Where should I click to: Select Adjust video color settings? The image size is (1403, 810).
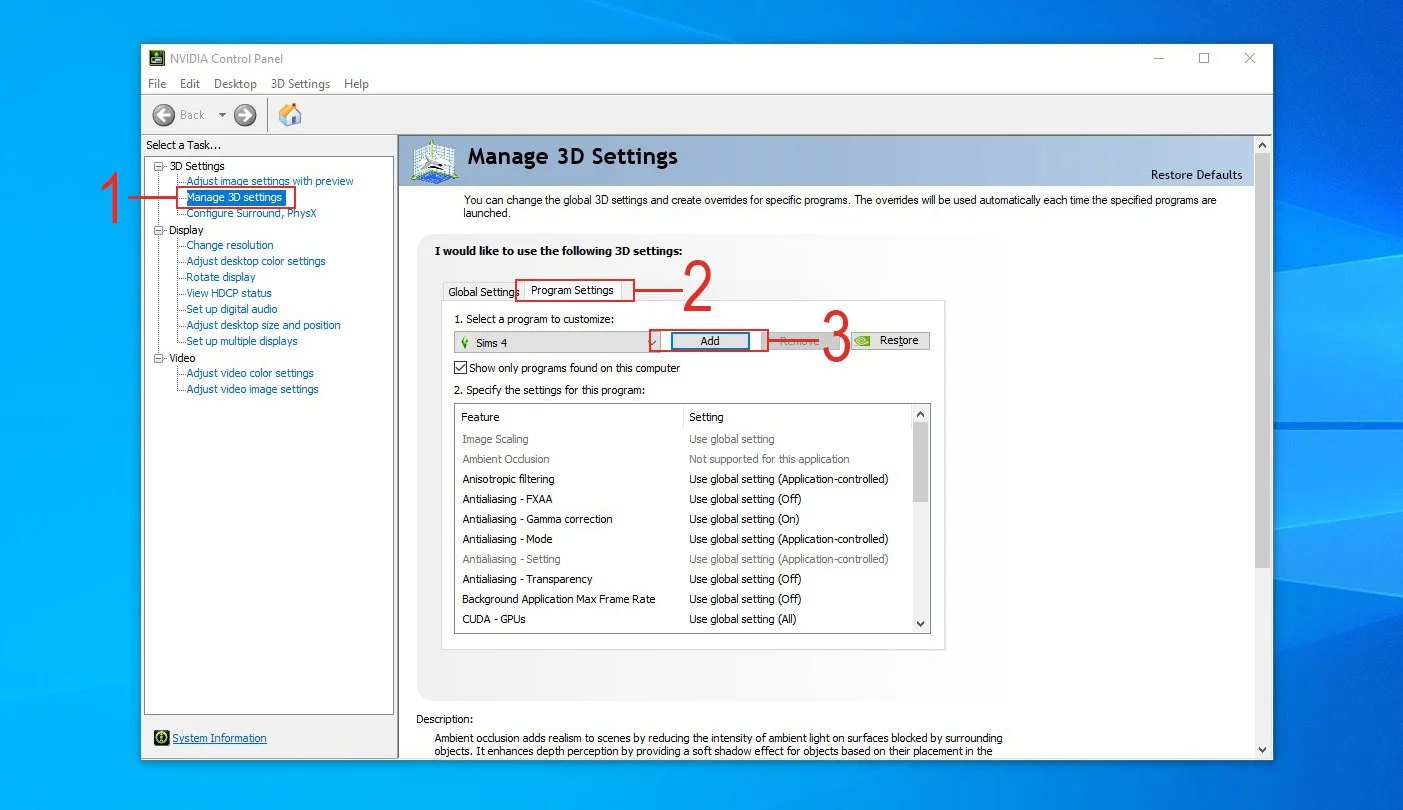[x=250, y=373]
